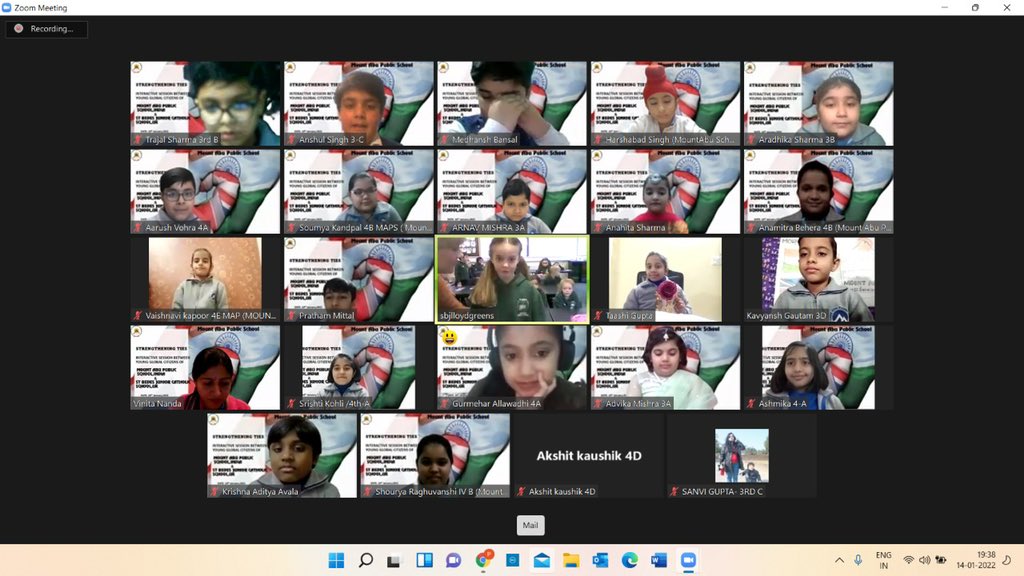Select Soumya Kandpal 4B video tile
This screenshot has width=1024, height=576.
359,191
